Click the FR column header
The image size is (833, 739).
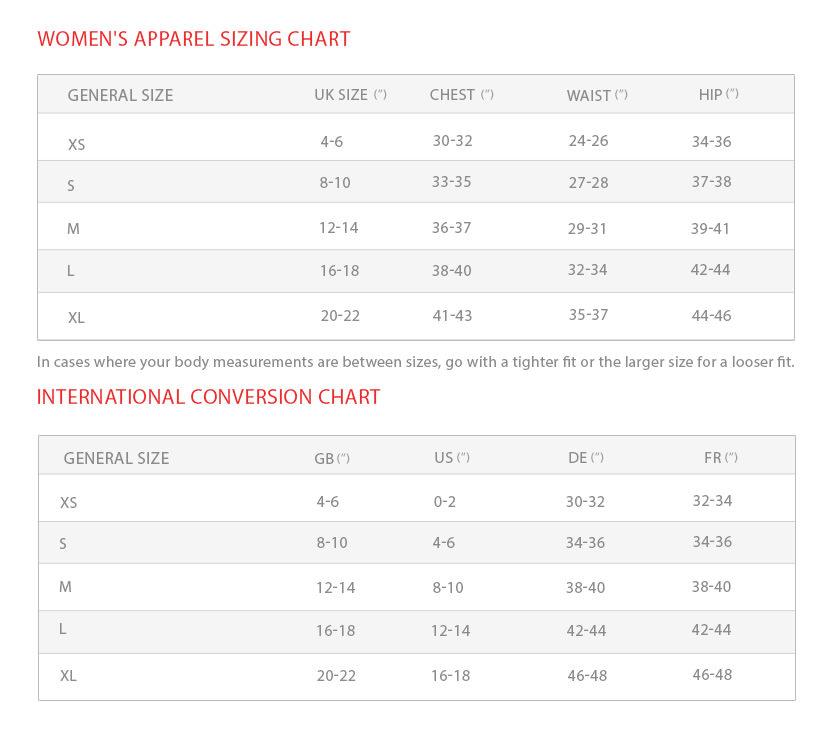720,458
